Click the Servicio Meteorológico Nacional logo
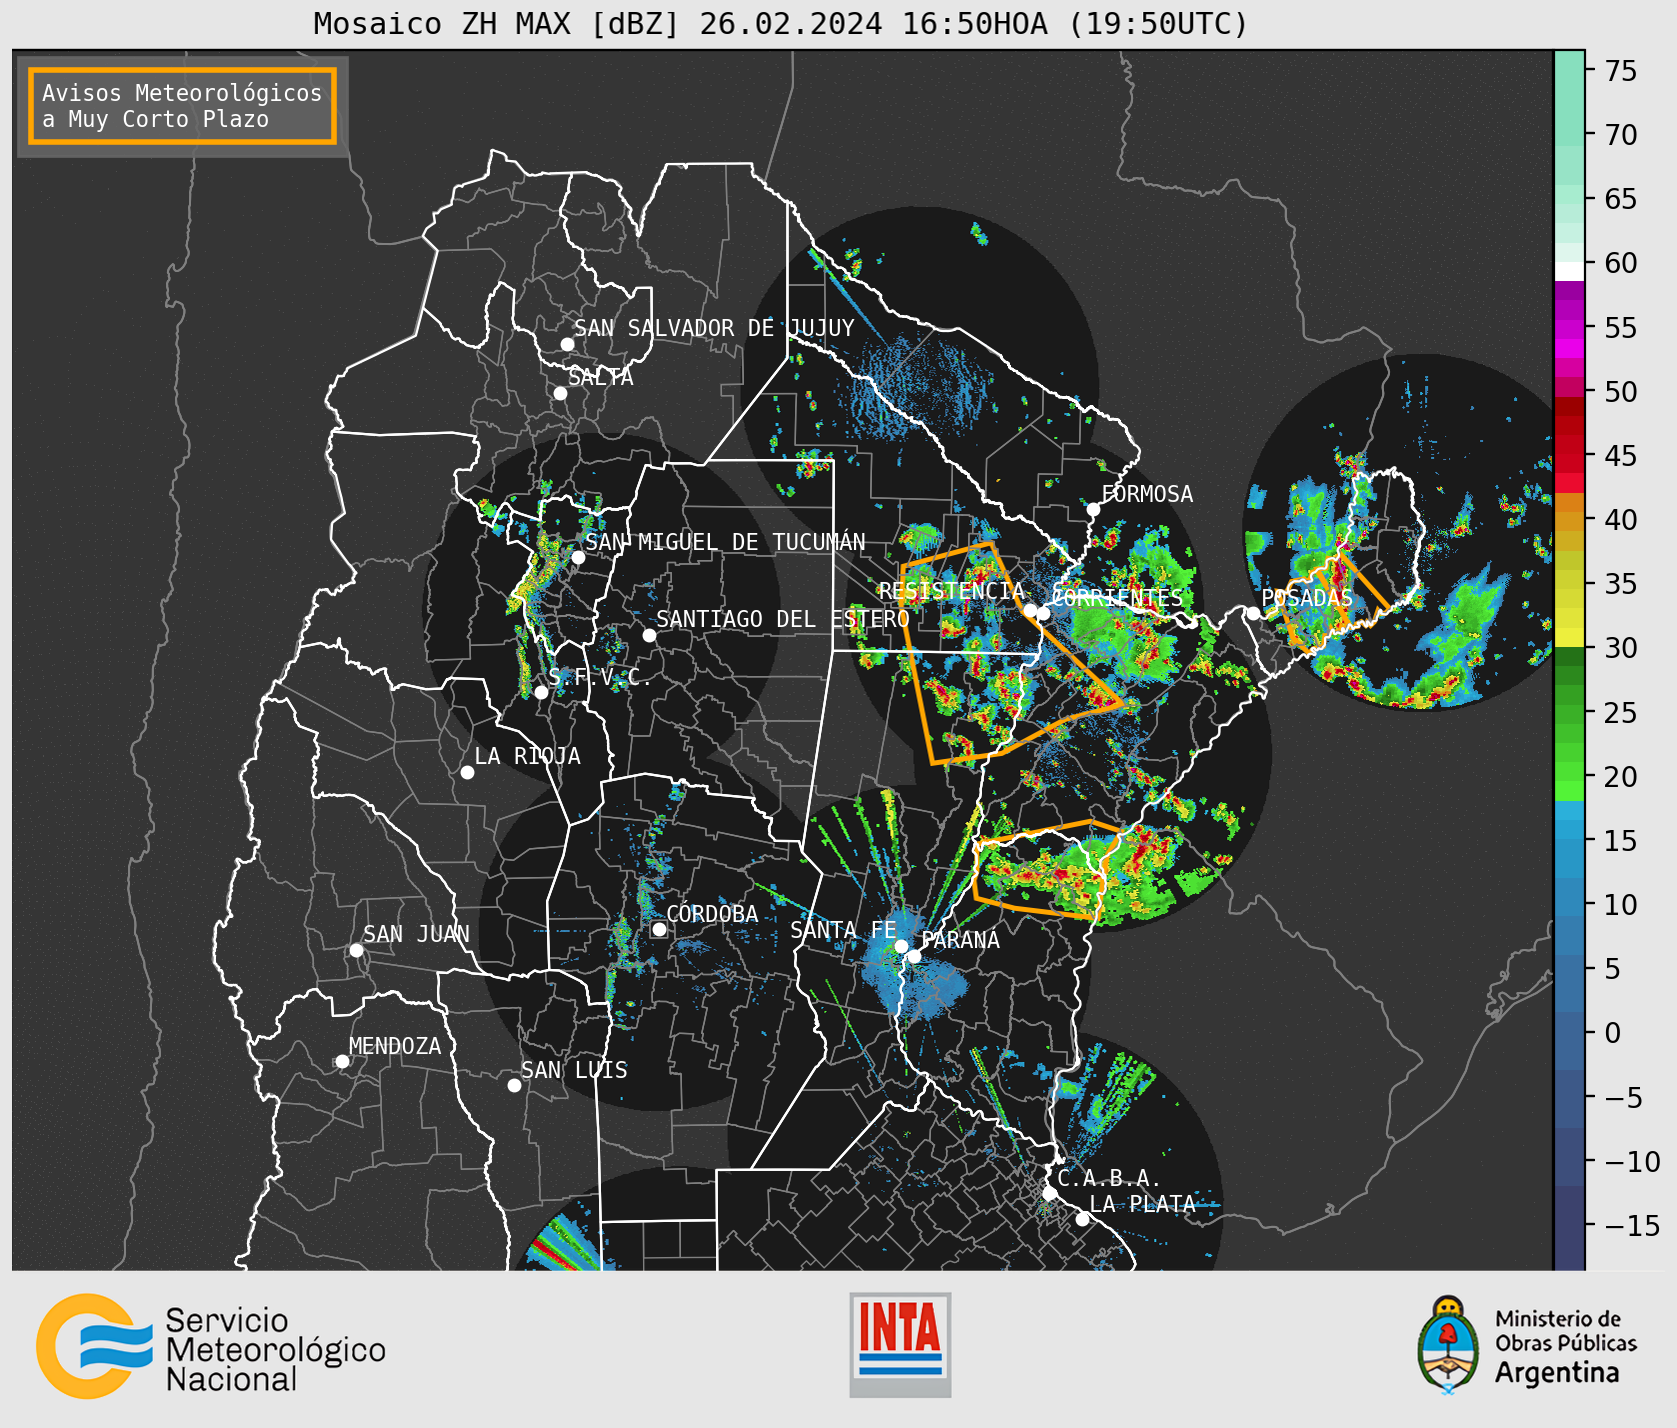The width and height of the screenshot is (1677, 1428). pyautogui.click(x=210, y=1346)
